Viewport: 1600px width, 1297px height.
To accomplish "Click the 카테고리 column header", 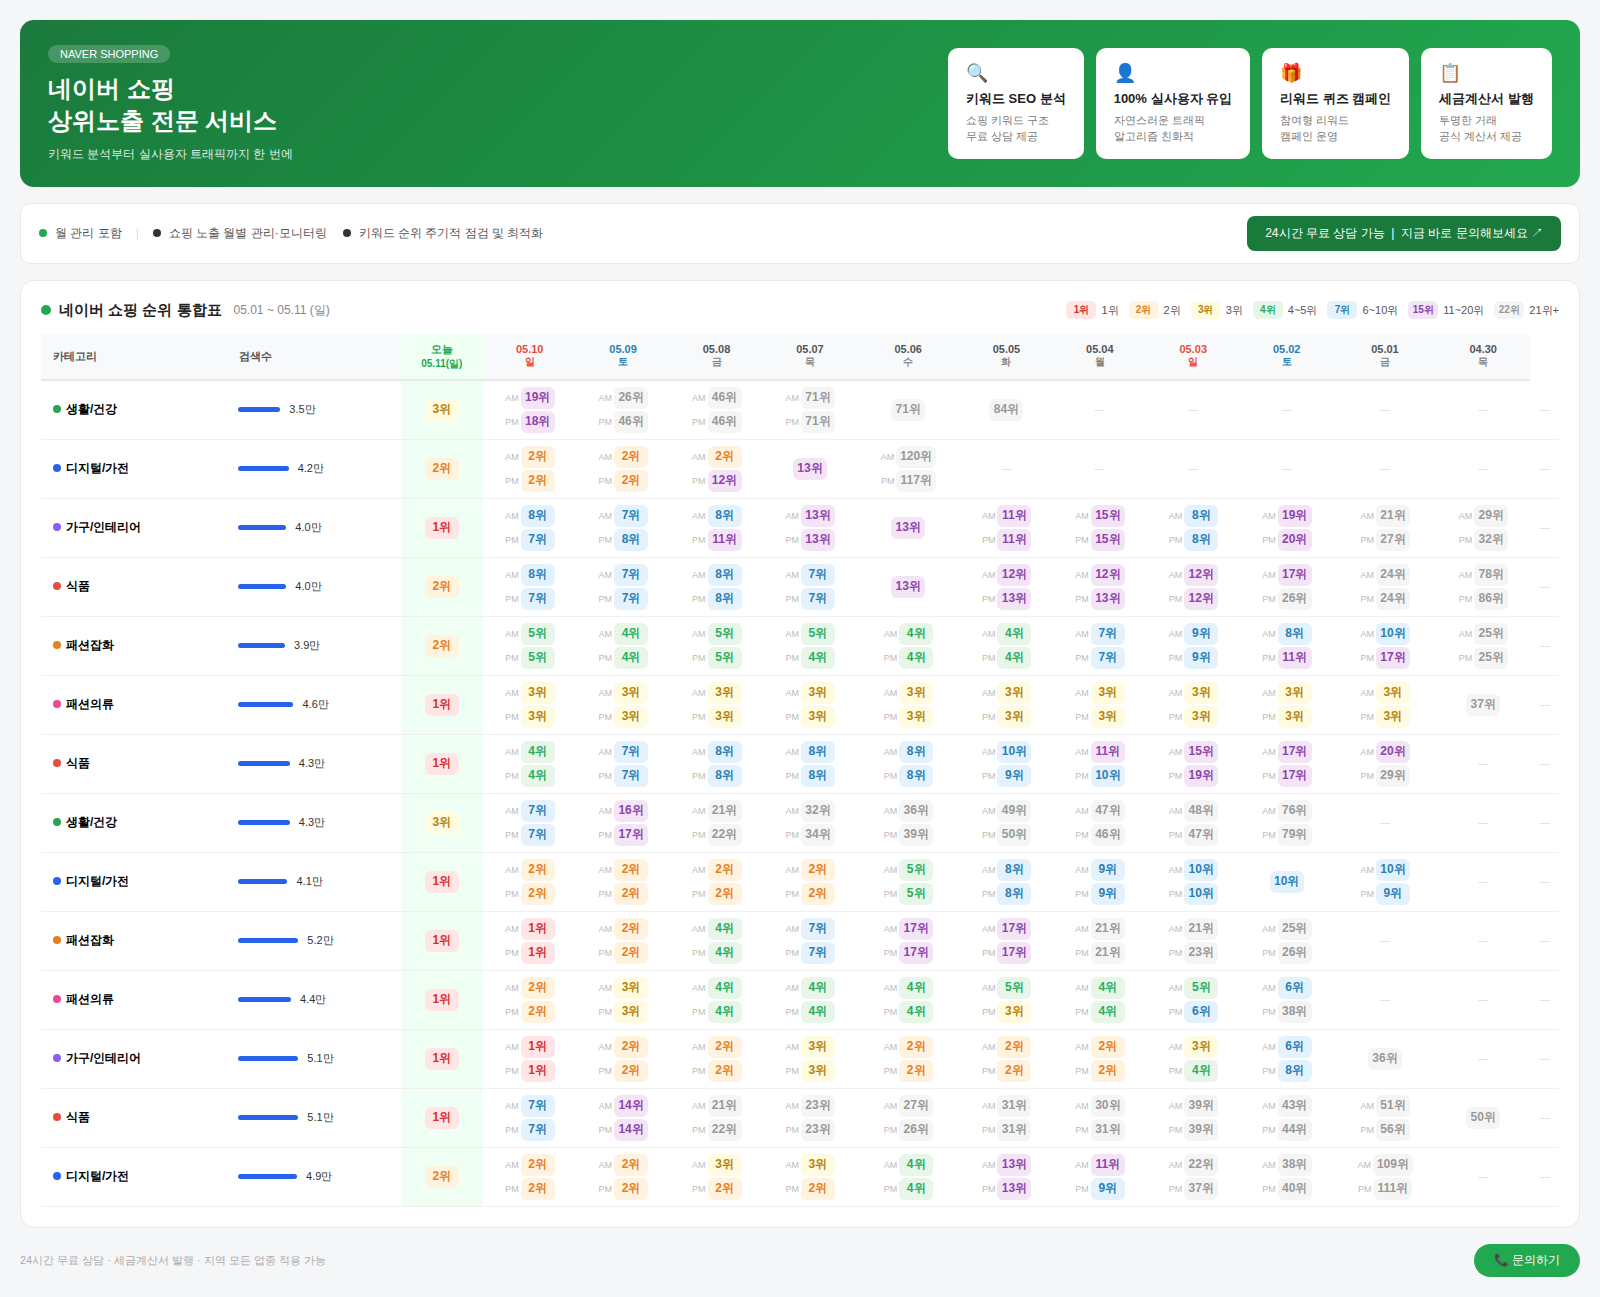I will [x=75, y=357].
